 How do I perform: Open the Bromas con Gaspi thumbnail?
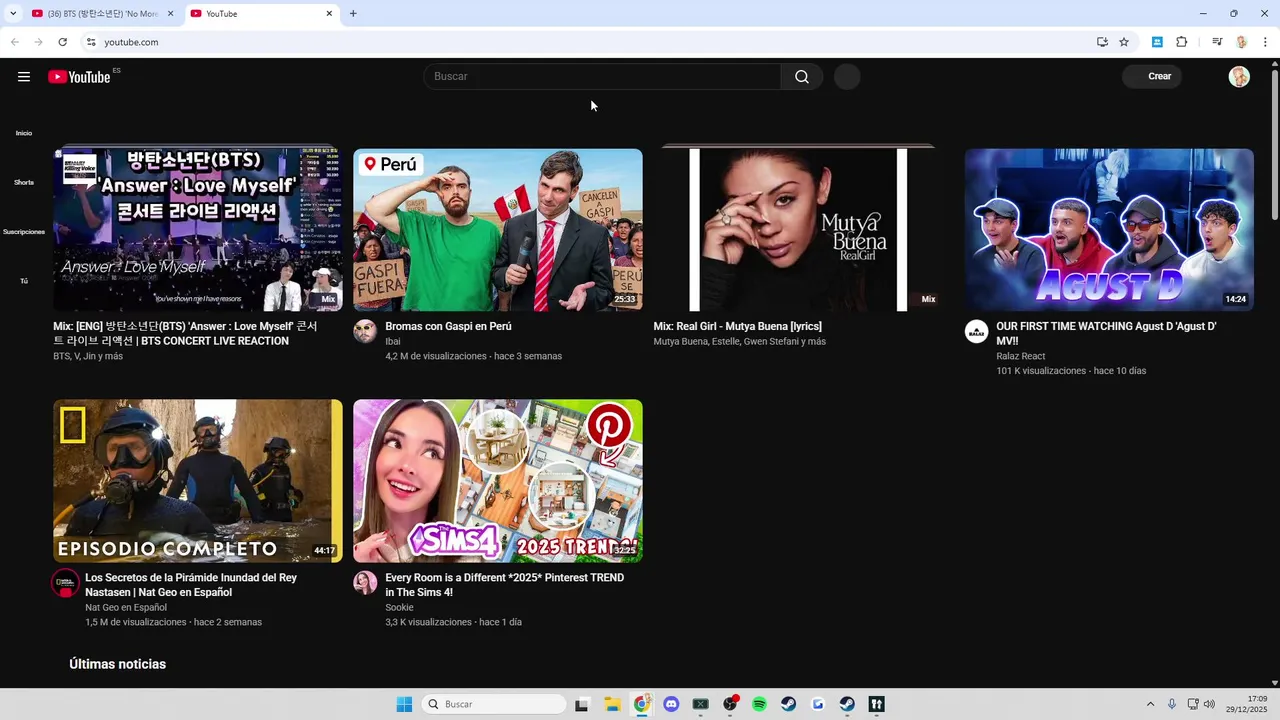coord(498,230)
